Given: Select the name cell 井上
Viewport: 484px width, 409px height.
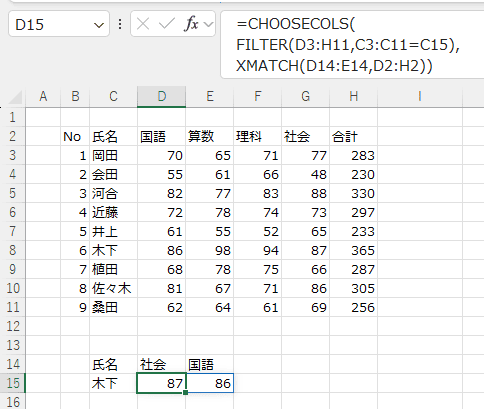Looking at the screenshot, I should pos(113,231).
